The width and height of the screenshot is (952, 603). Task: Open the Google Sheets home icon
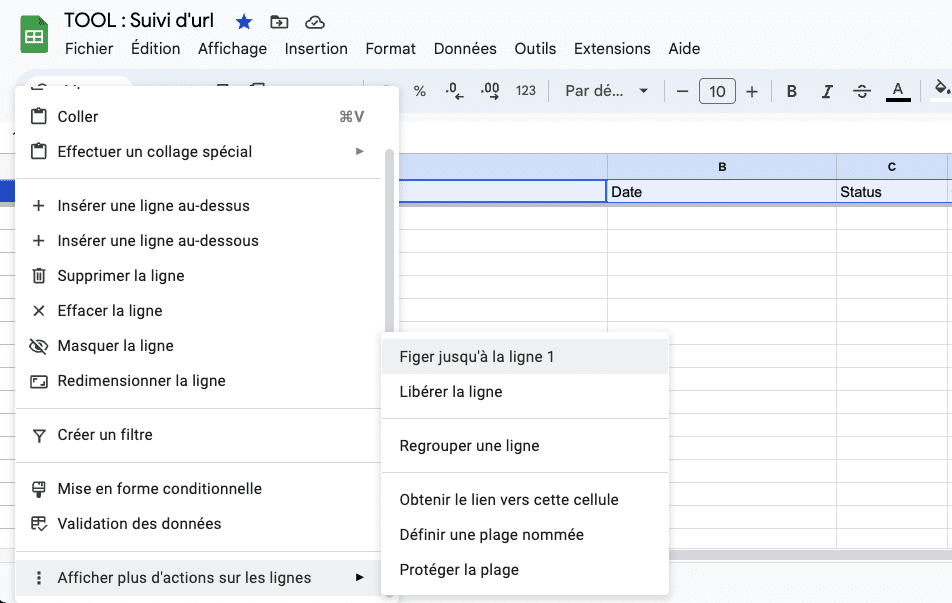pos(34,35)
